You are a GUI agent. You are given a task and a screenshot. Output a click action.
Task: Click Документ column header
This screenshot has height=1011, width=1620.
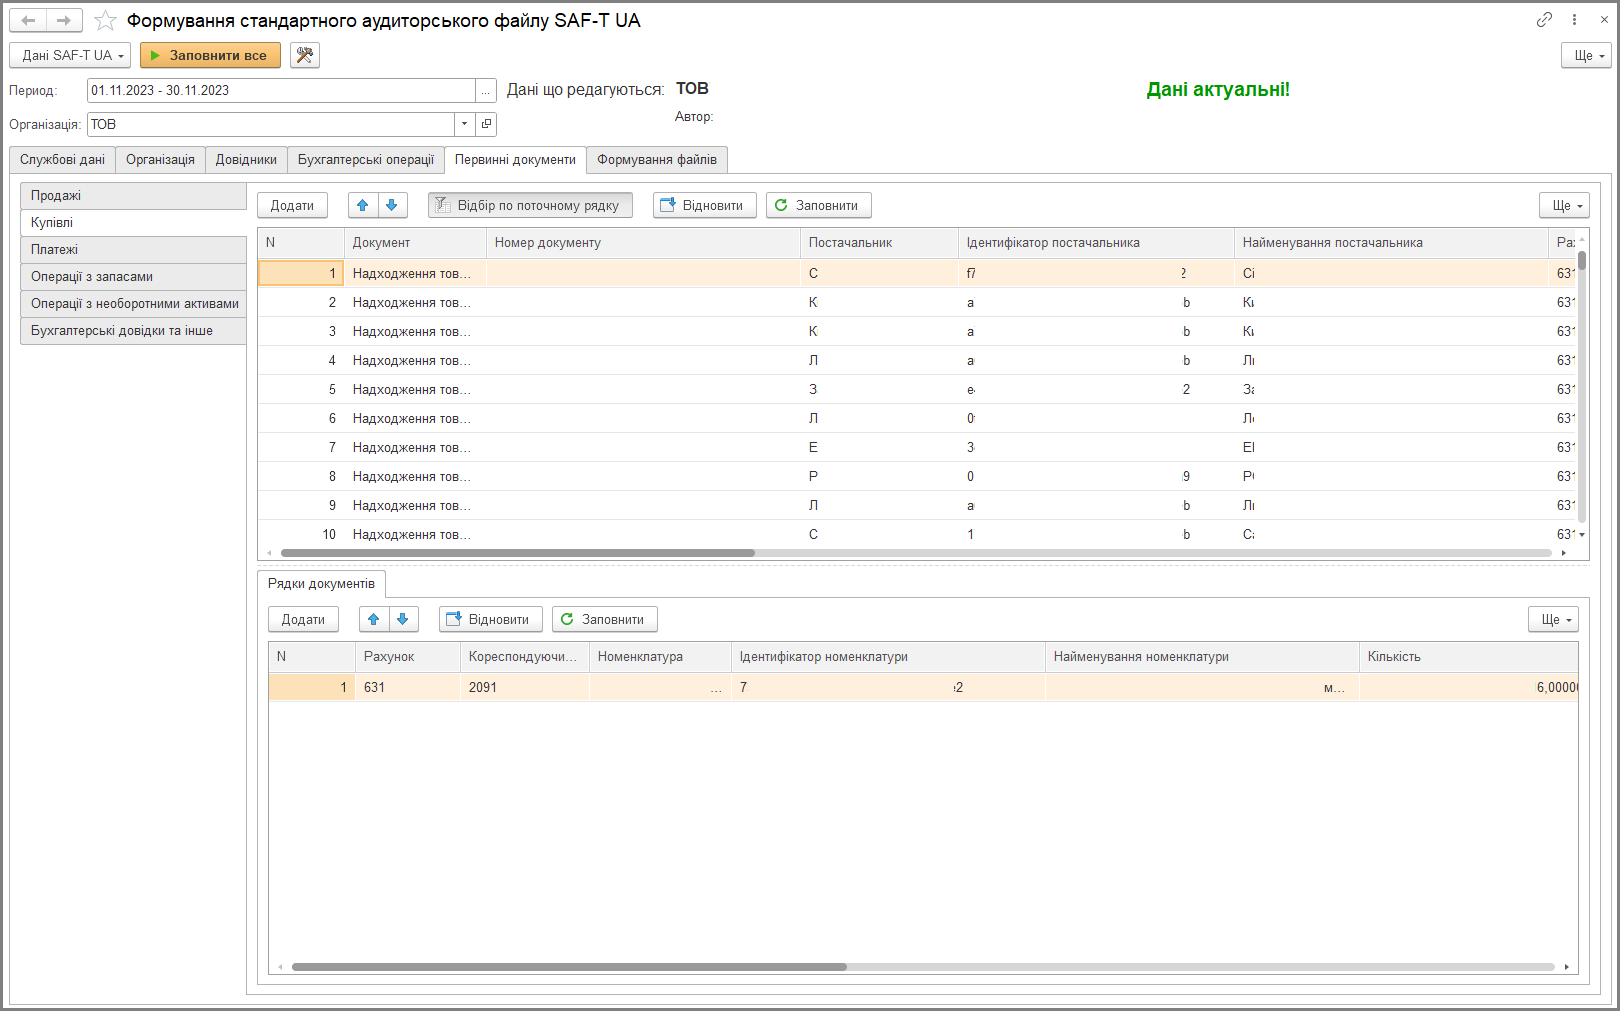tap(415, 243)
